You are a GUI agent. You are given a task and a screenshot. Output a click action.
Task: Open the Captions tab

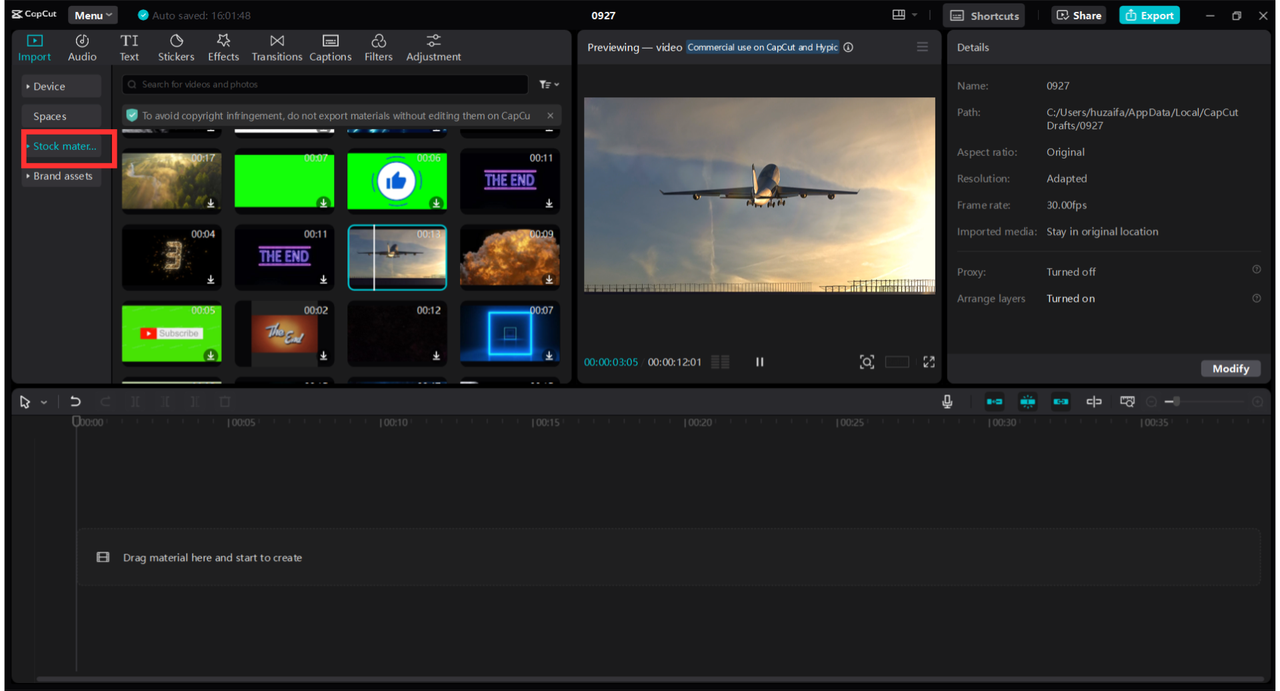click(330, 47)
